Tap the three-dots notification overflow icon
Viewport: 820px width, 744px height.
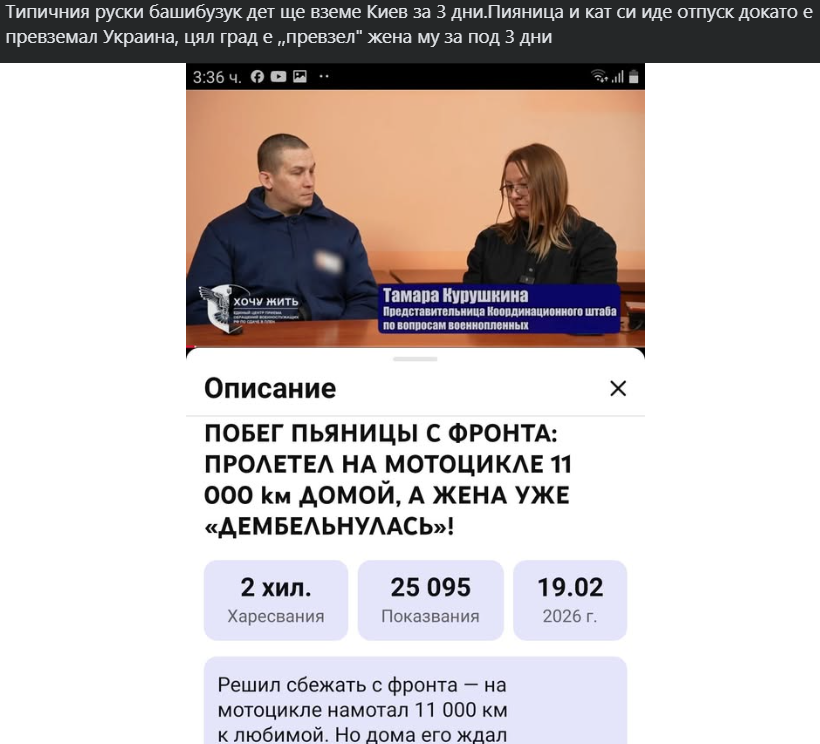point(324,76)
